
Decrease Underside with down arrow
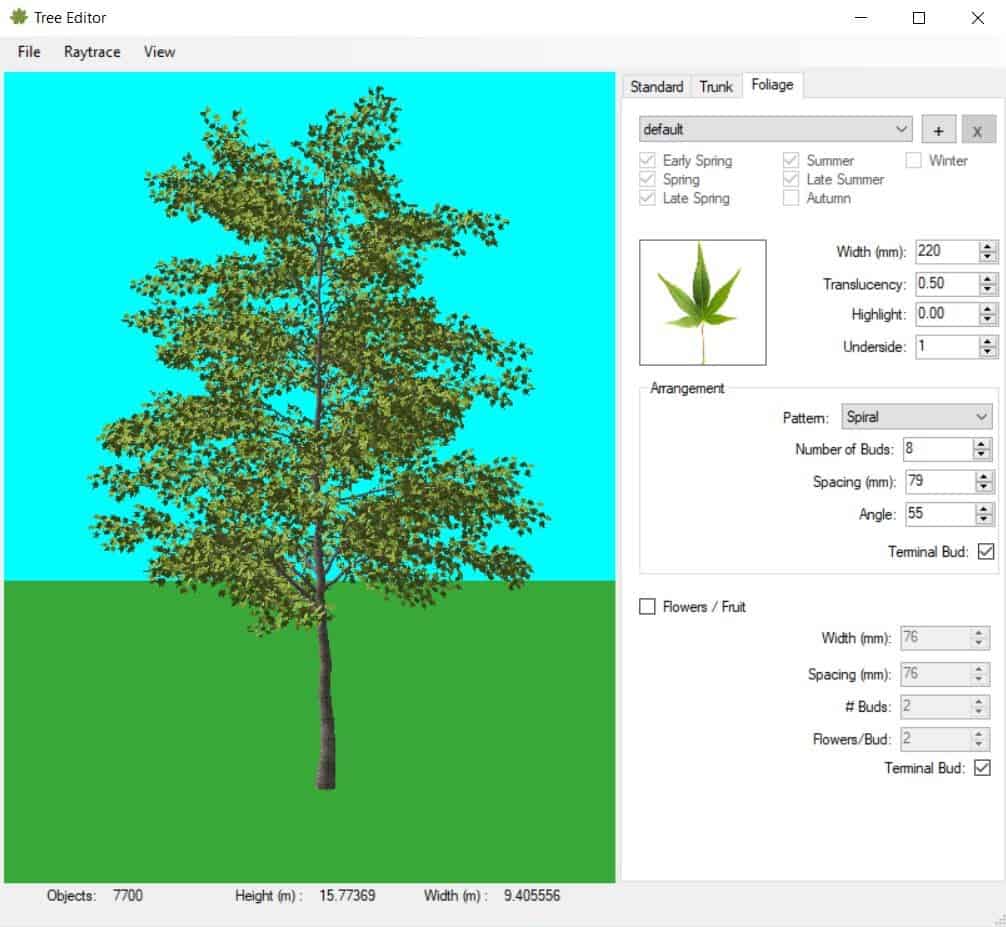pos(988,352)
